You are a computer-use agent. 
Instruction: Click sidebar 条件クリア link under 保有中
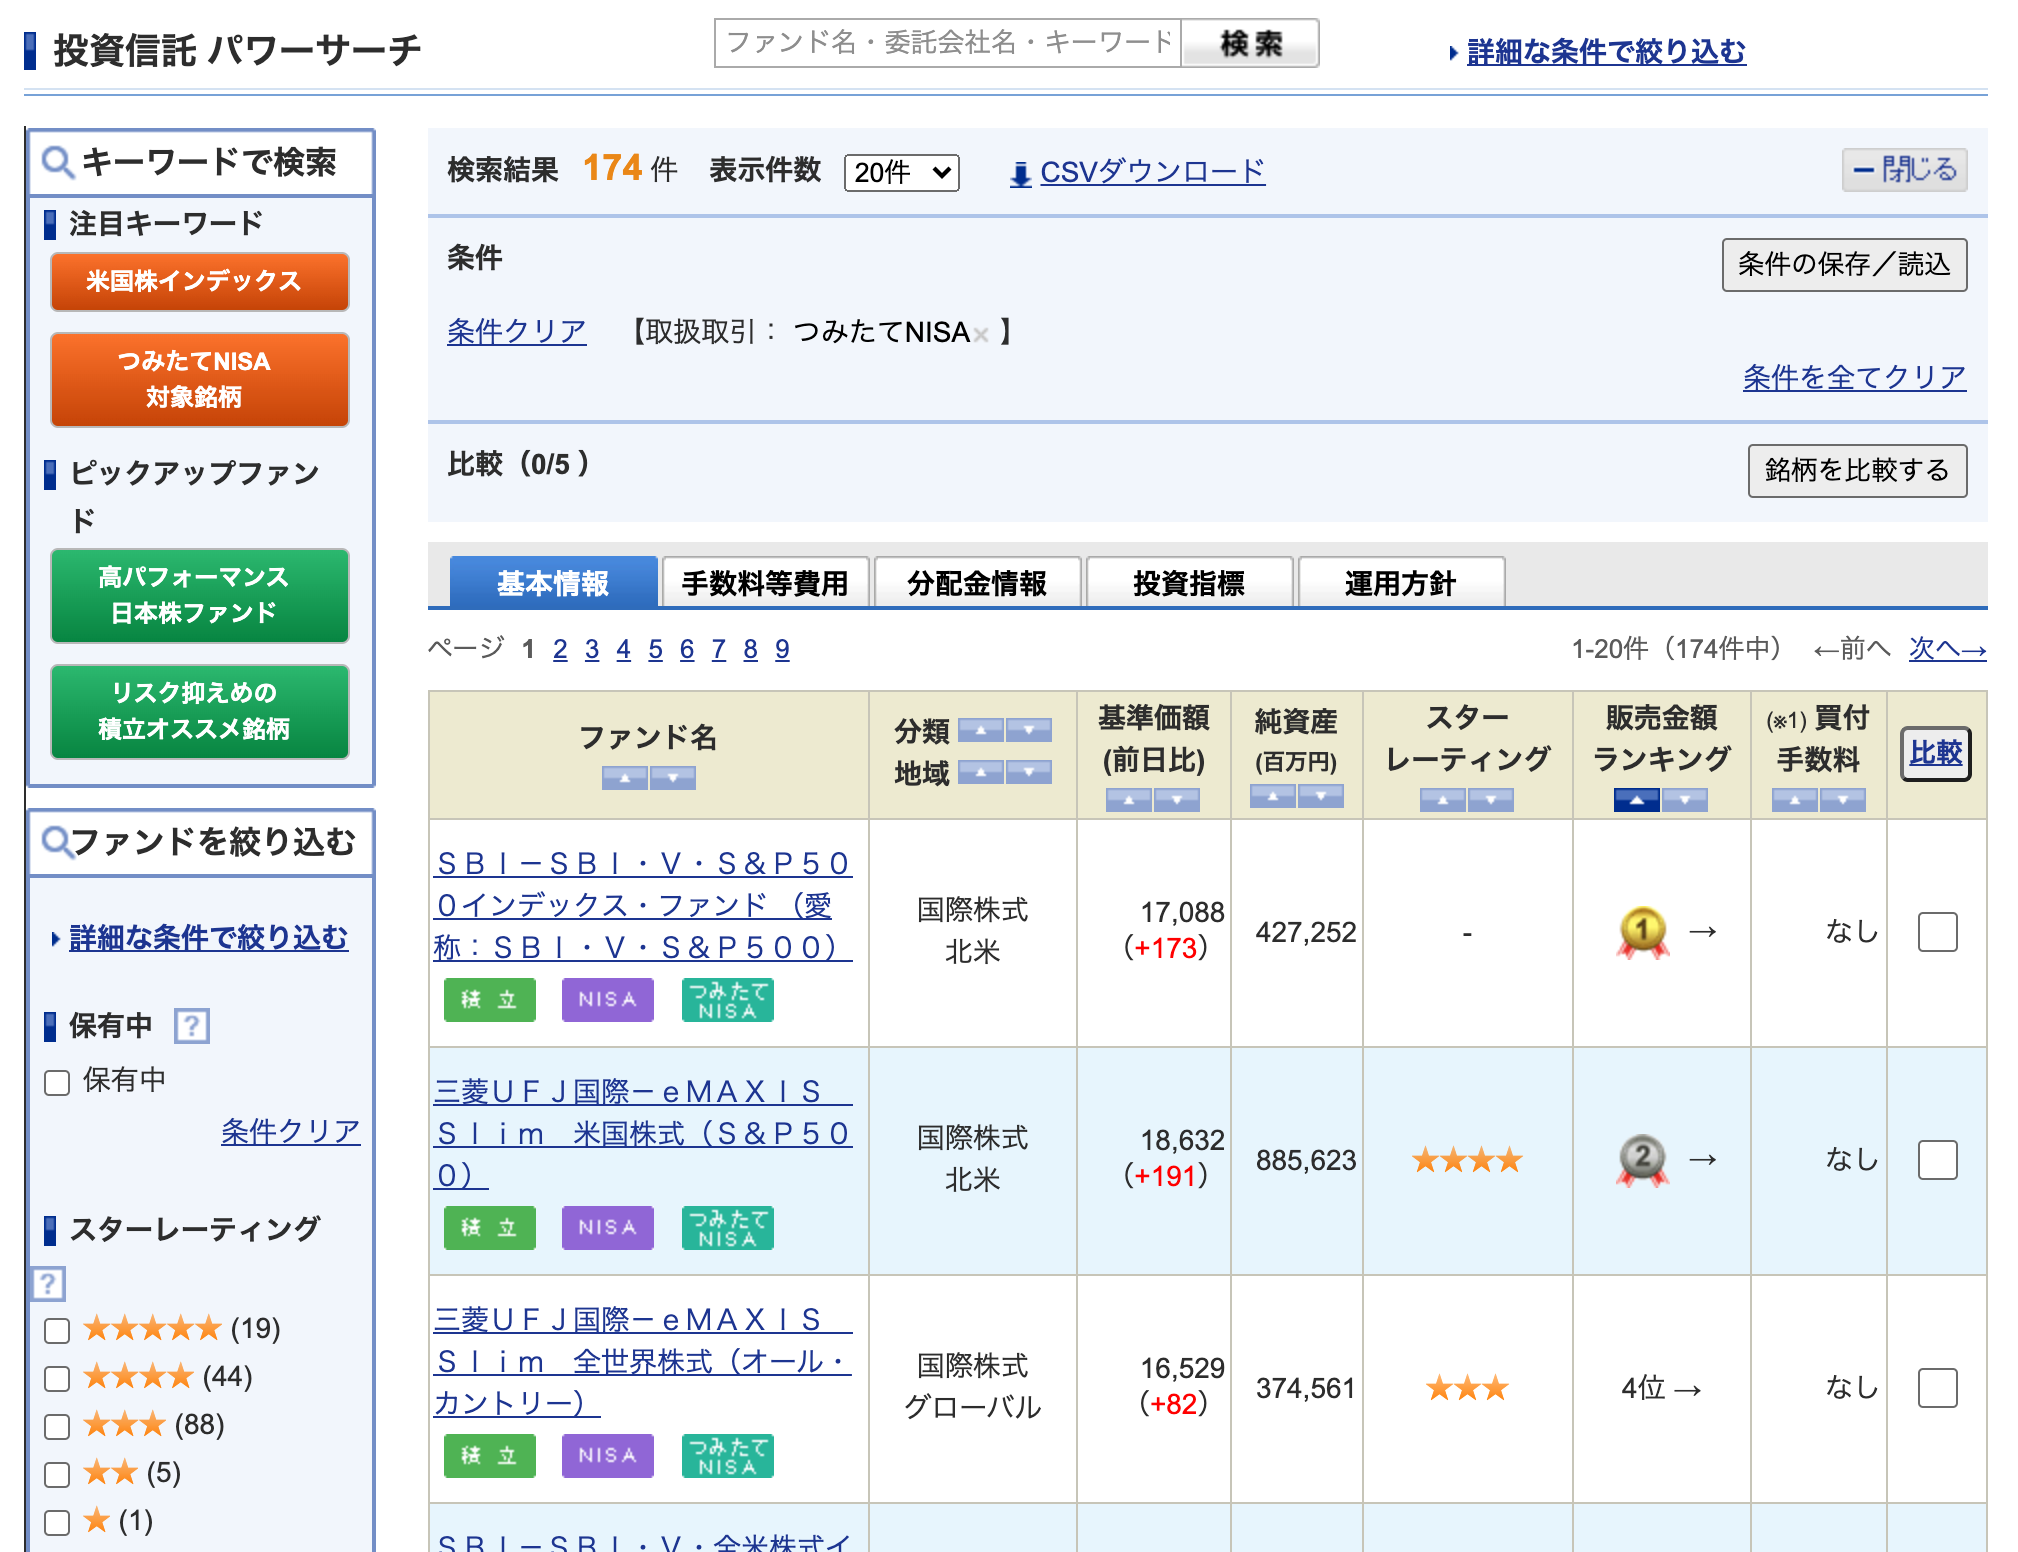click(x=290, y=1131)
